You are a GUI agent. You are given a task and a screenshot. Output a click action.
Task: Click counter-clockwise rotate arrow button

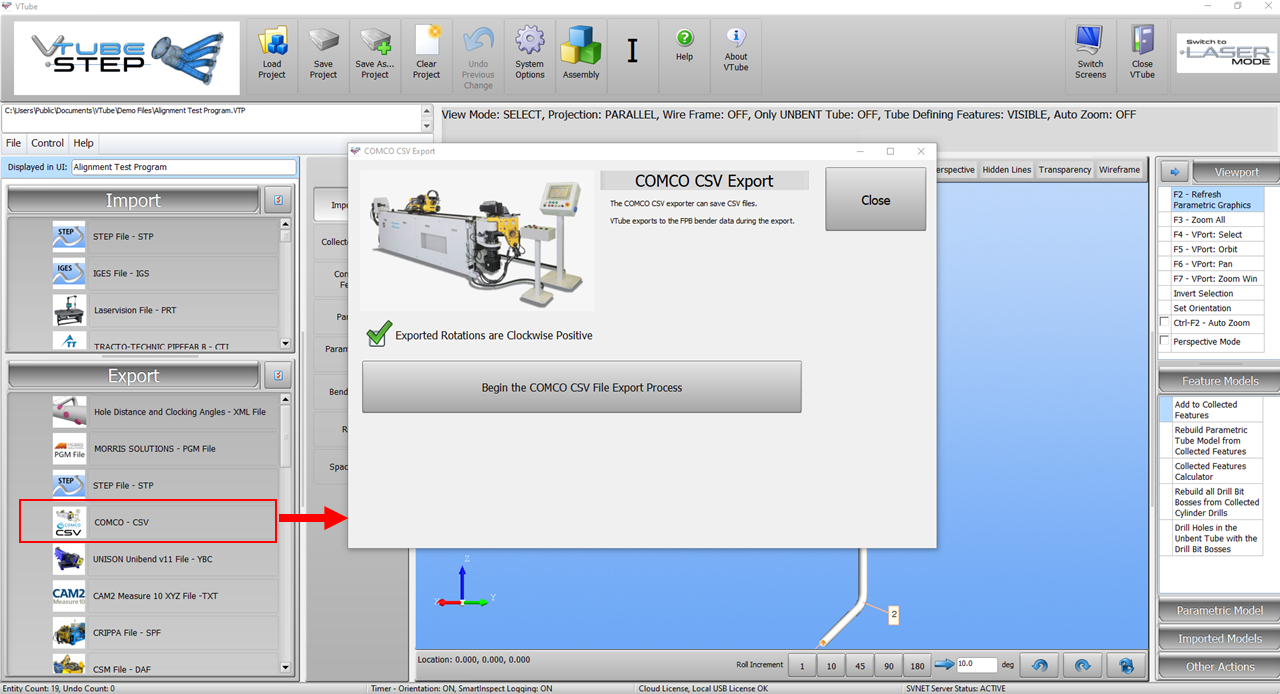click(1039, 665)
